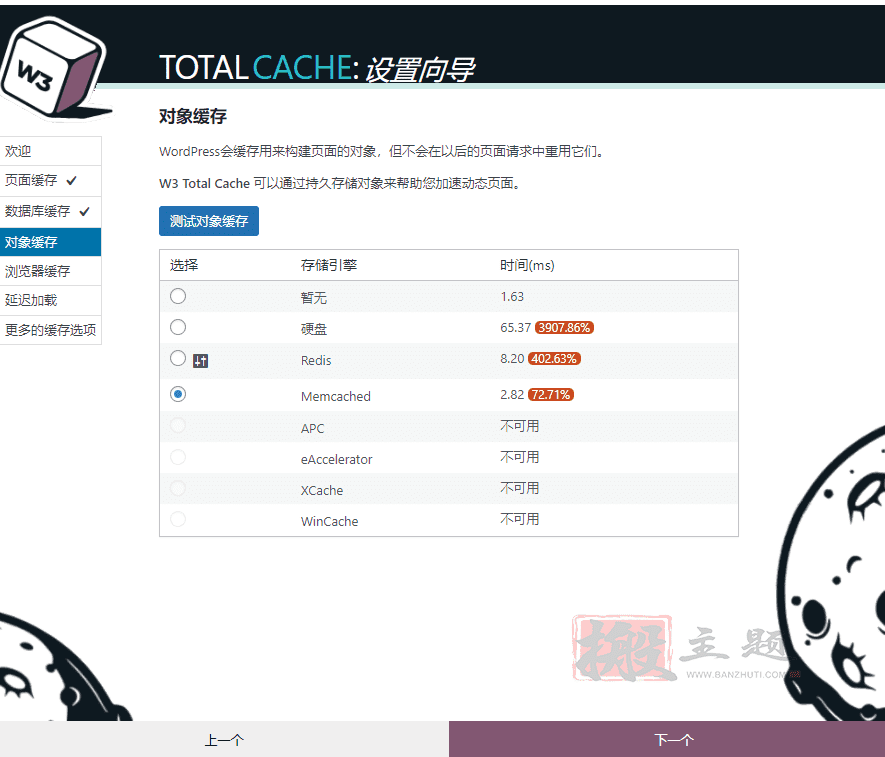Click the 402.63% badge in the Redis row
The image size is (885, 757).
point(554,358)
